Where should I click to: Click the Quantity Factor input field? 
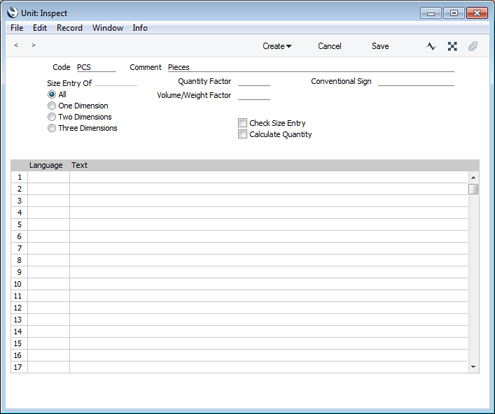[254, 81]
